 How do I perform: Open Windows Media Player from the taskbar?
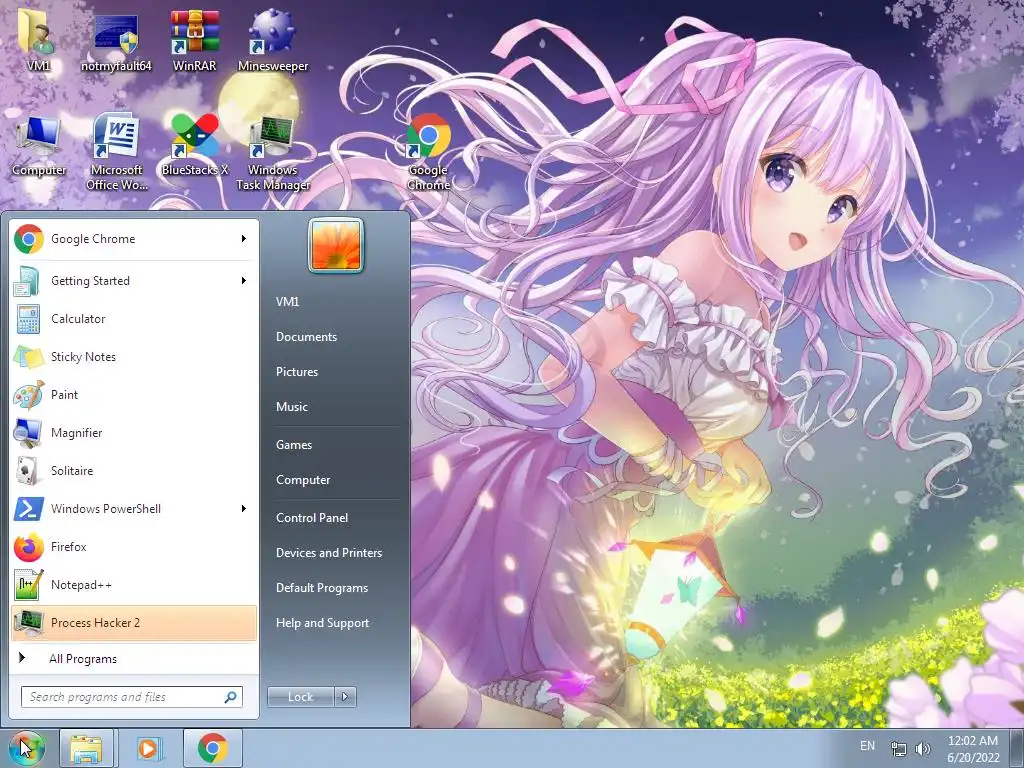pos(148,748)
